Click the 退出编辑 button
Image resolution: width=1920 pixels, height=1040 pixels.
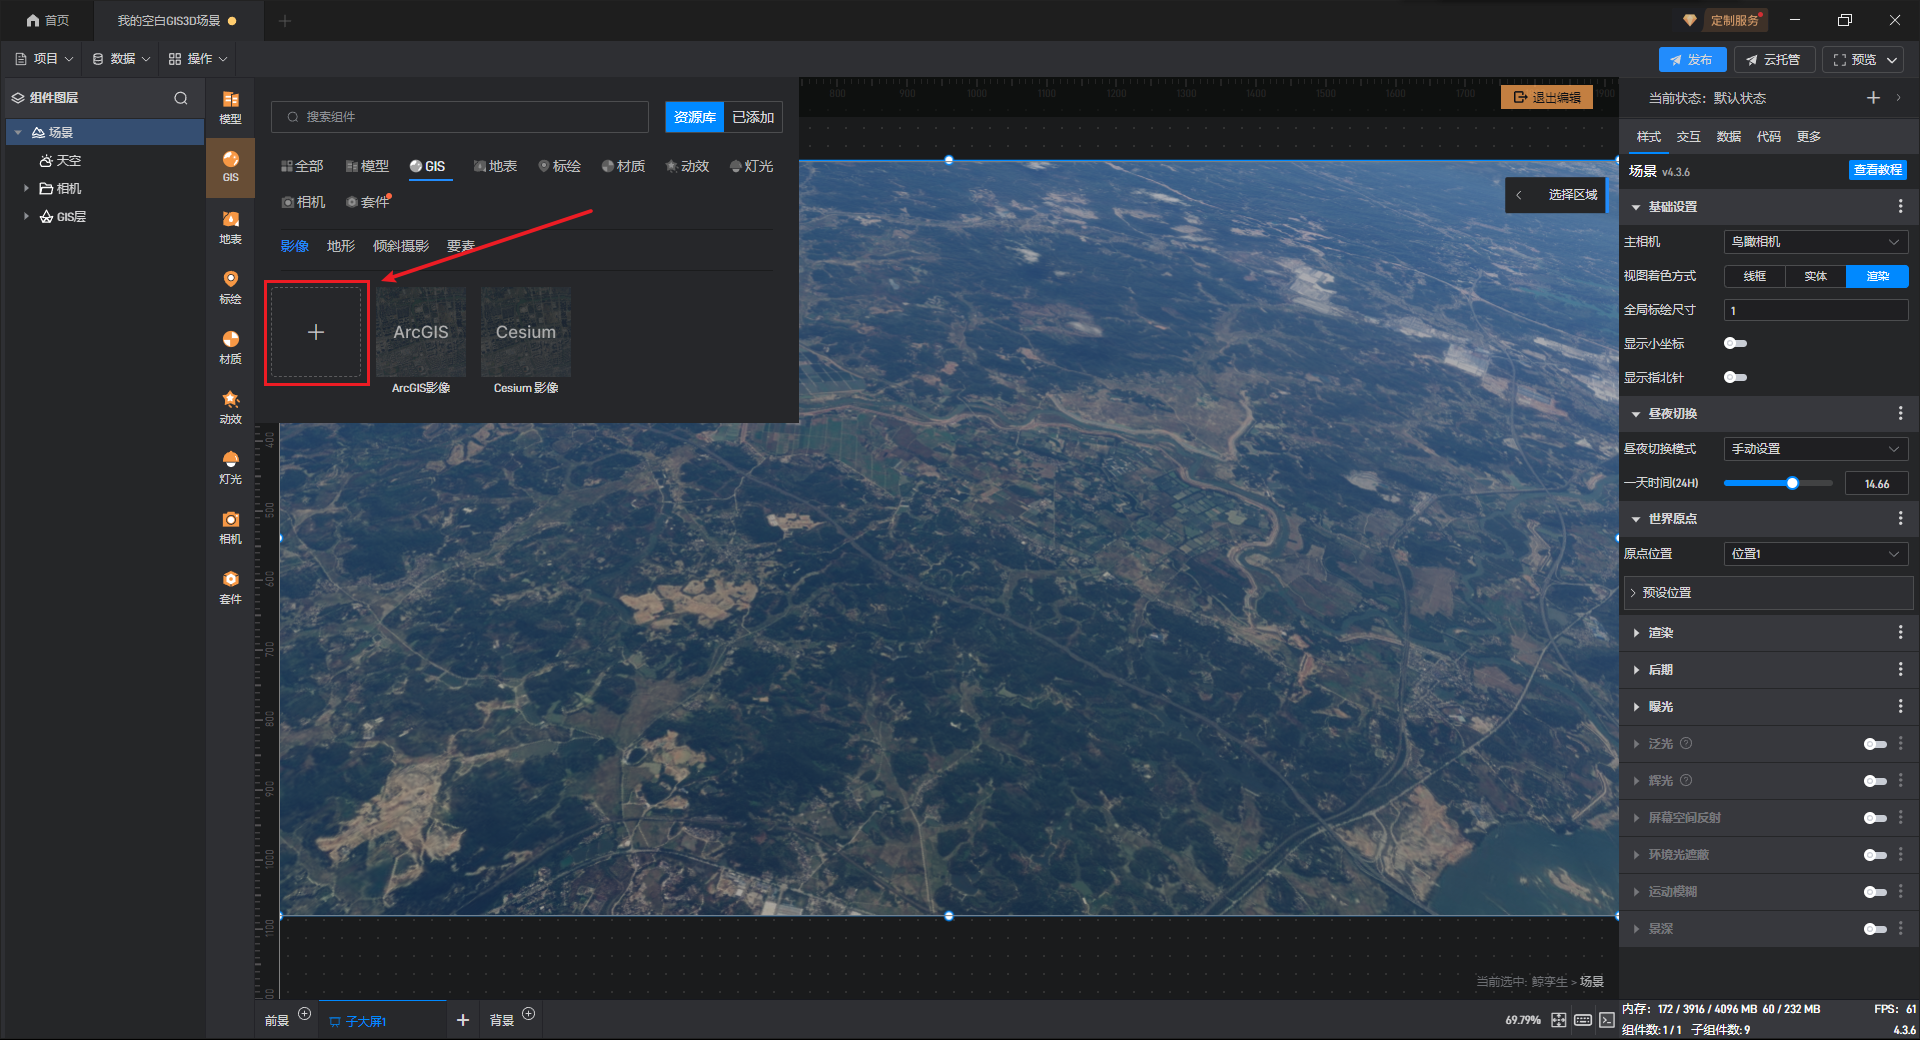pyautogui.click(x=1546, y=97)
